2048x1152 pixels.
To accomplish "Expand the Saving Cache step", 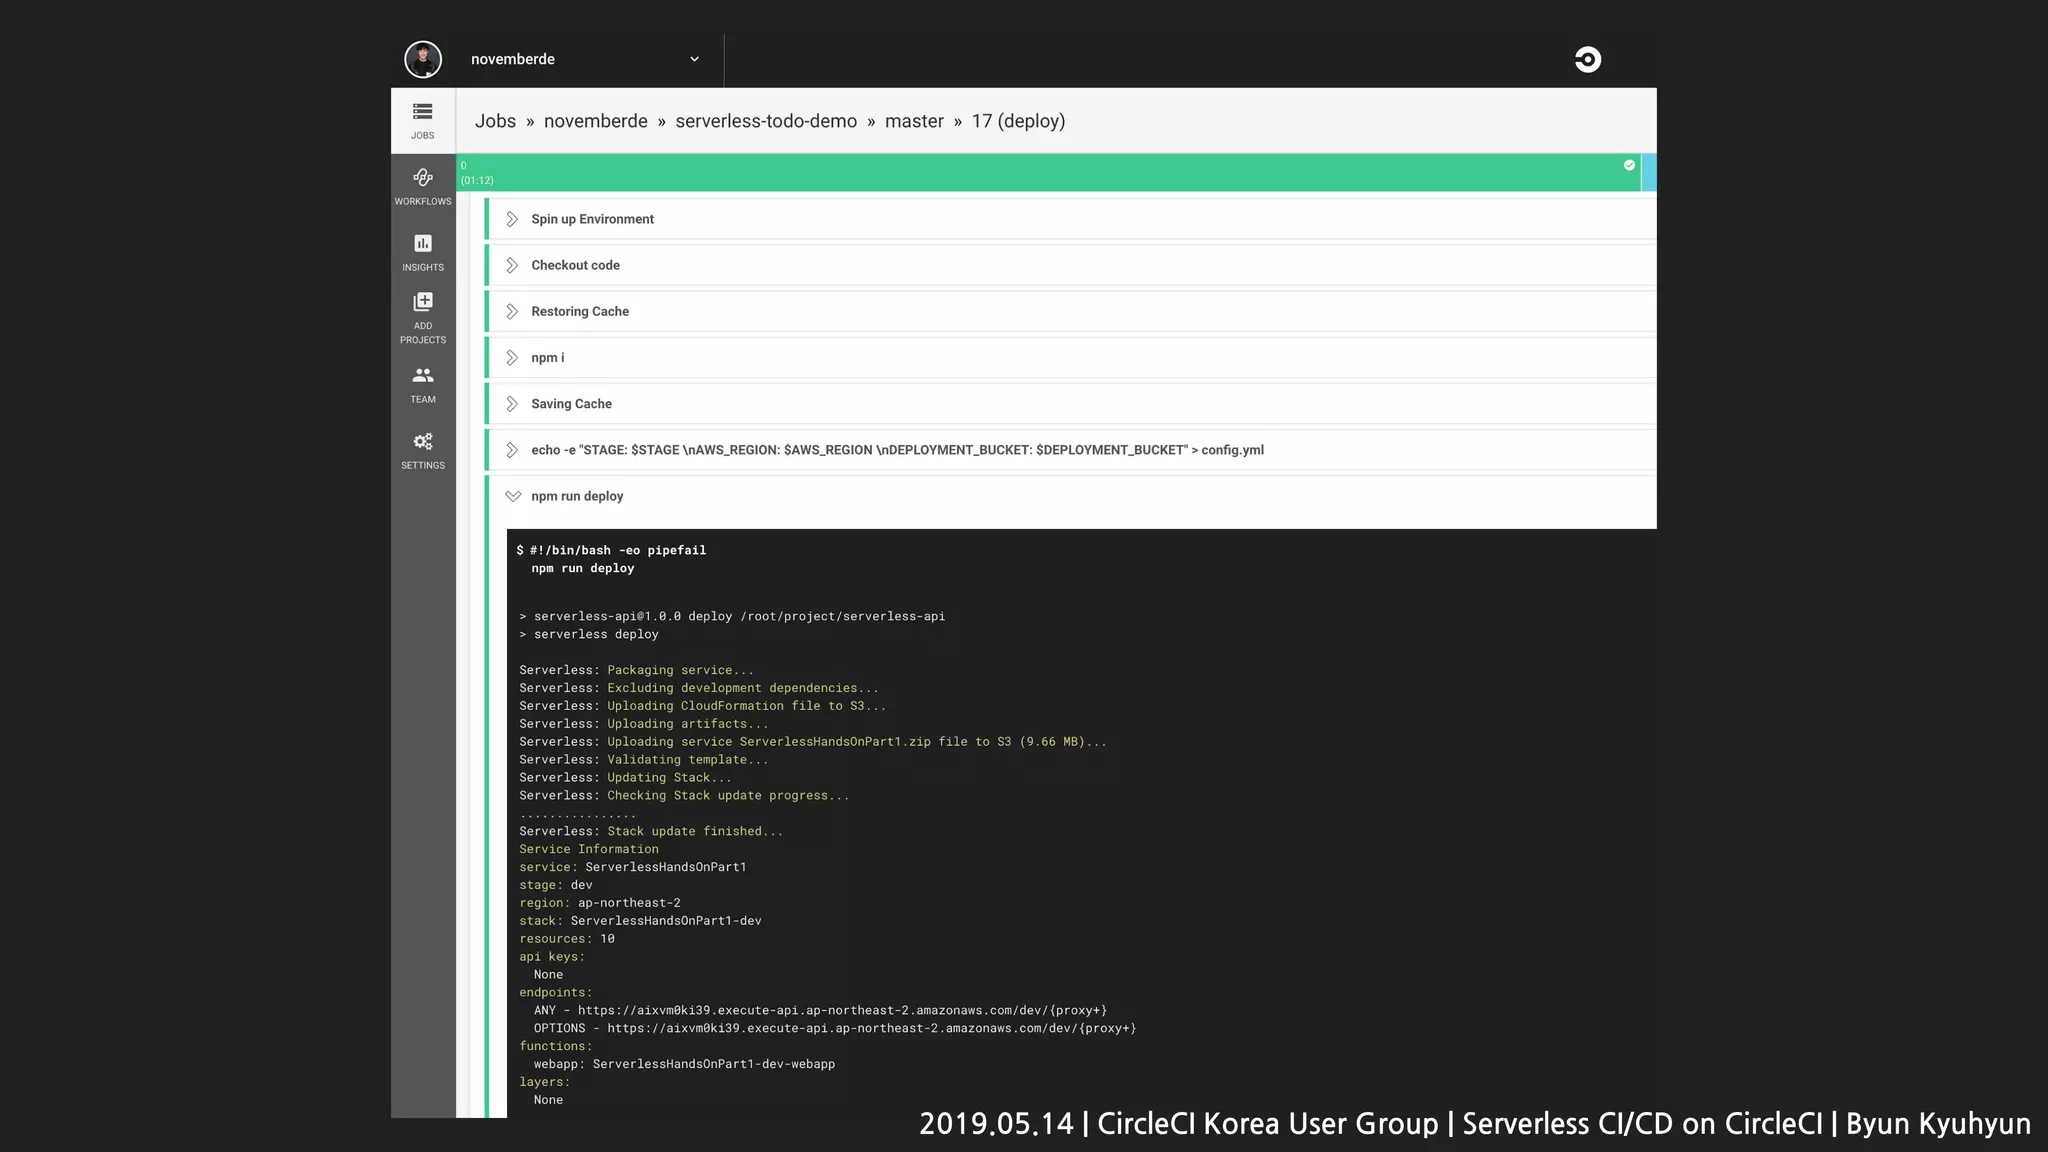I will (x=512, y=404).
